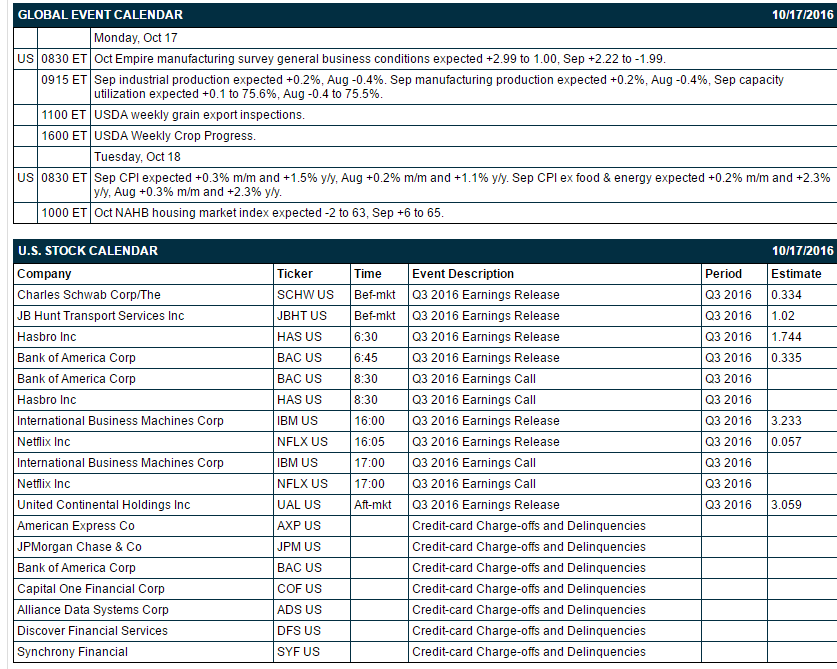Screen dimensions: 837x669
Task: Click the '1600 ET' time cell
Action: coord(64,136)
